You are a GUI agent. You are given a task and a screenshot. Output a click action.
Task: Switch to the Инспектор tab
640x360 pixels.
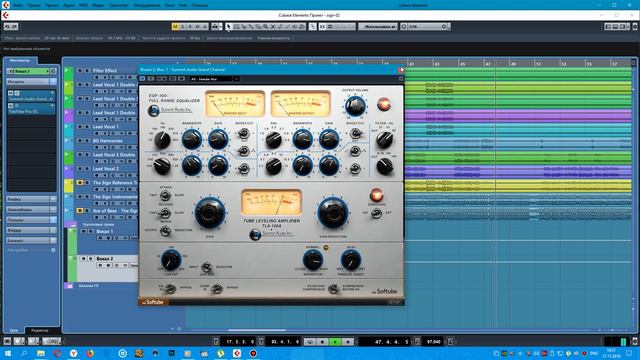(x=20, y=60)
